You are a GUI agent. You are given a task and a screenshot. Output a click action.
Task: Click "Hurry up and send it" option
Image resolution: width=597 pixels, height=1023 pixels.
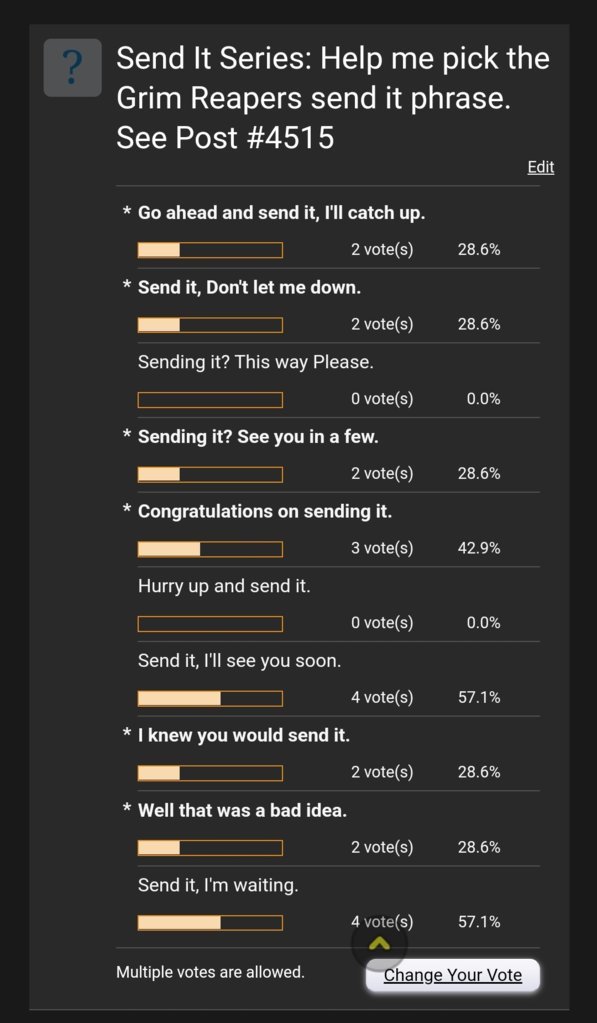coord(224,586)
